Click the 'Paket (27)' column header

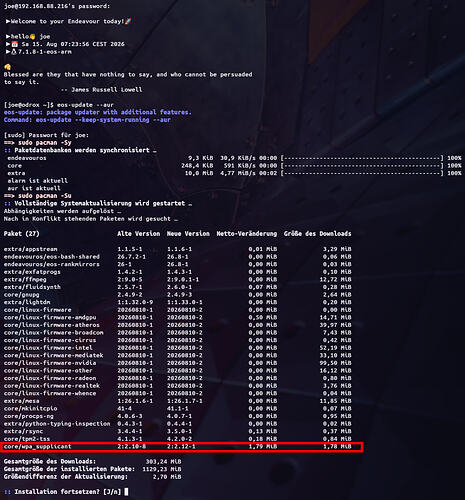click(22, 234)
